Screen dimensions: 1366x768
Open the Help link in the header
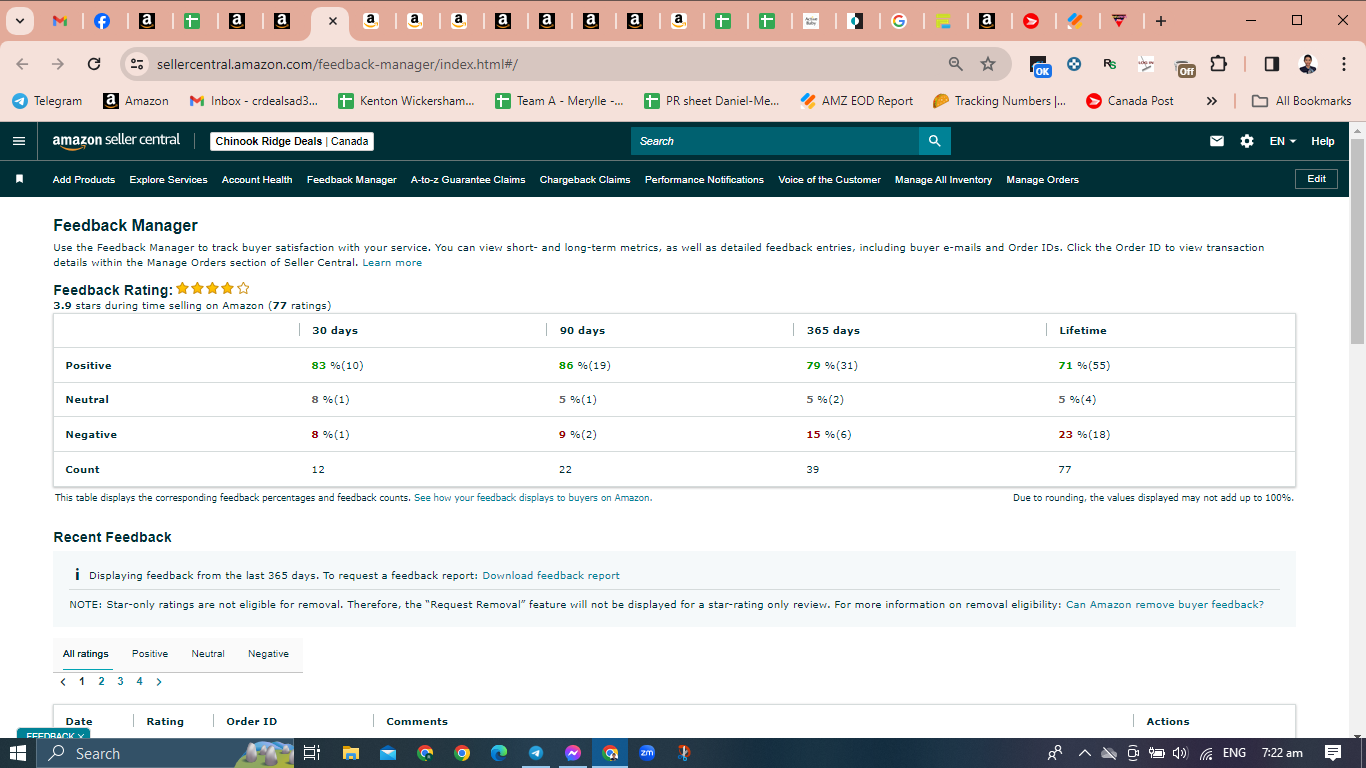point(1323,141)
